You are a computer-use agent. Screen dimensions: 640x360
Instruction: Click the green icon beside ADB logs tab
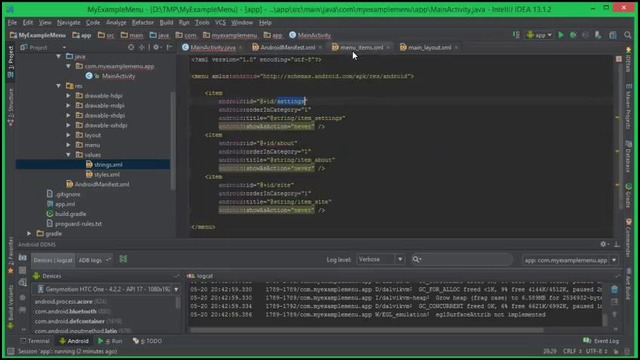pos(123,259)
